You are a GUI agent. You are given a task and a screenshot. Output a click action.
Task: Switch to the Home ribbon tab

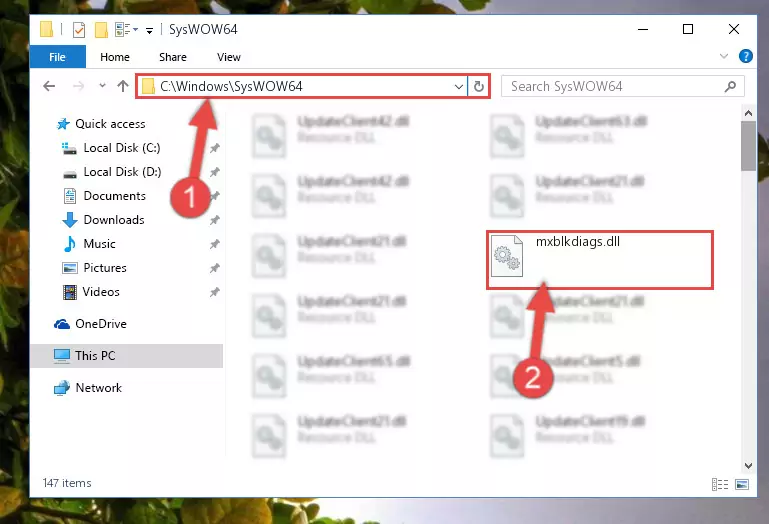click(x=115, y=57)
